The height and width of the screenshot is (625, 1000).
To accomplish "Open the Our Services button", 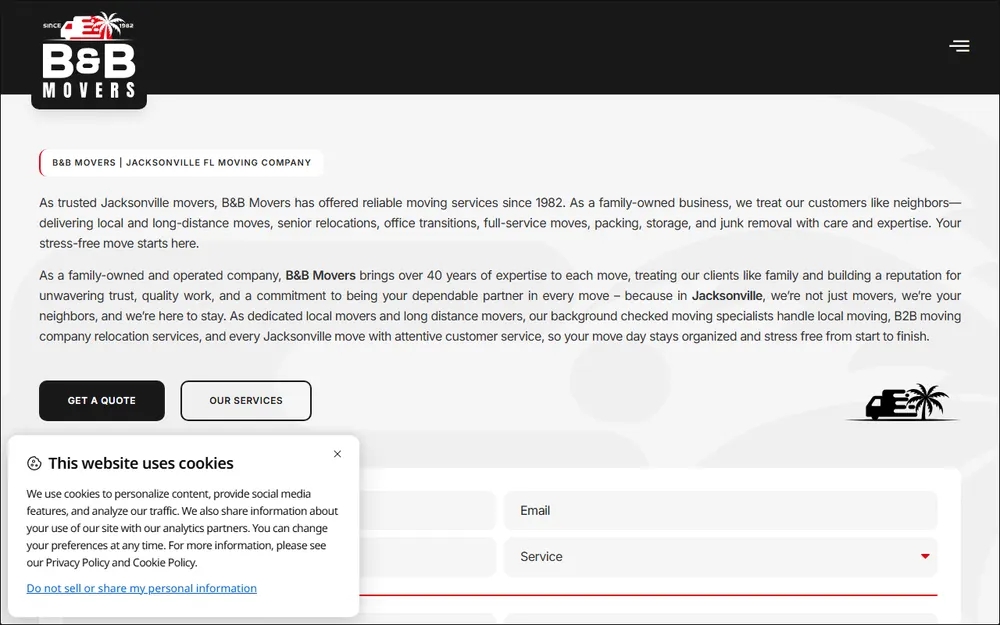I will pyautogui.click(x=246, y=401).
